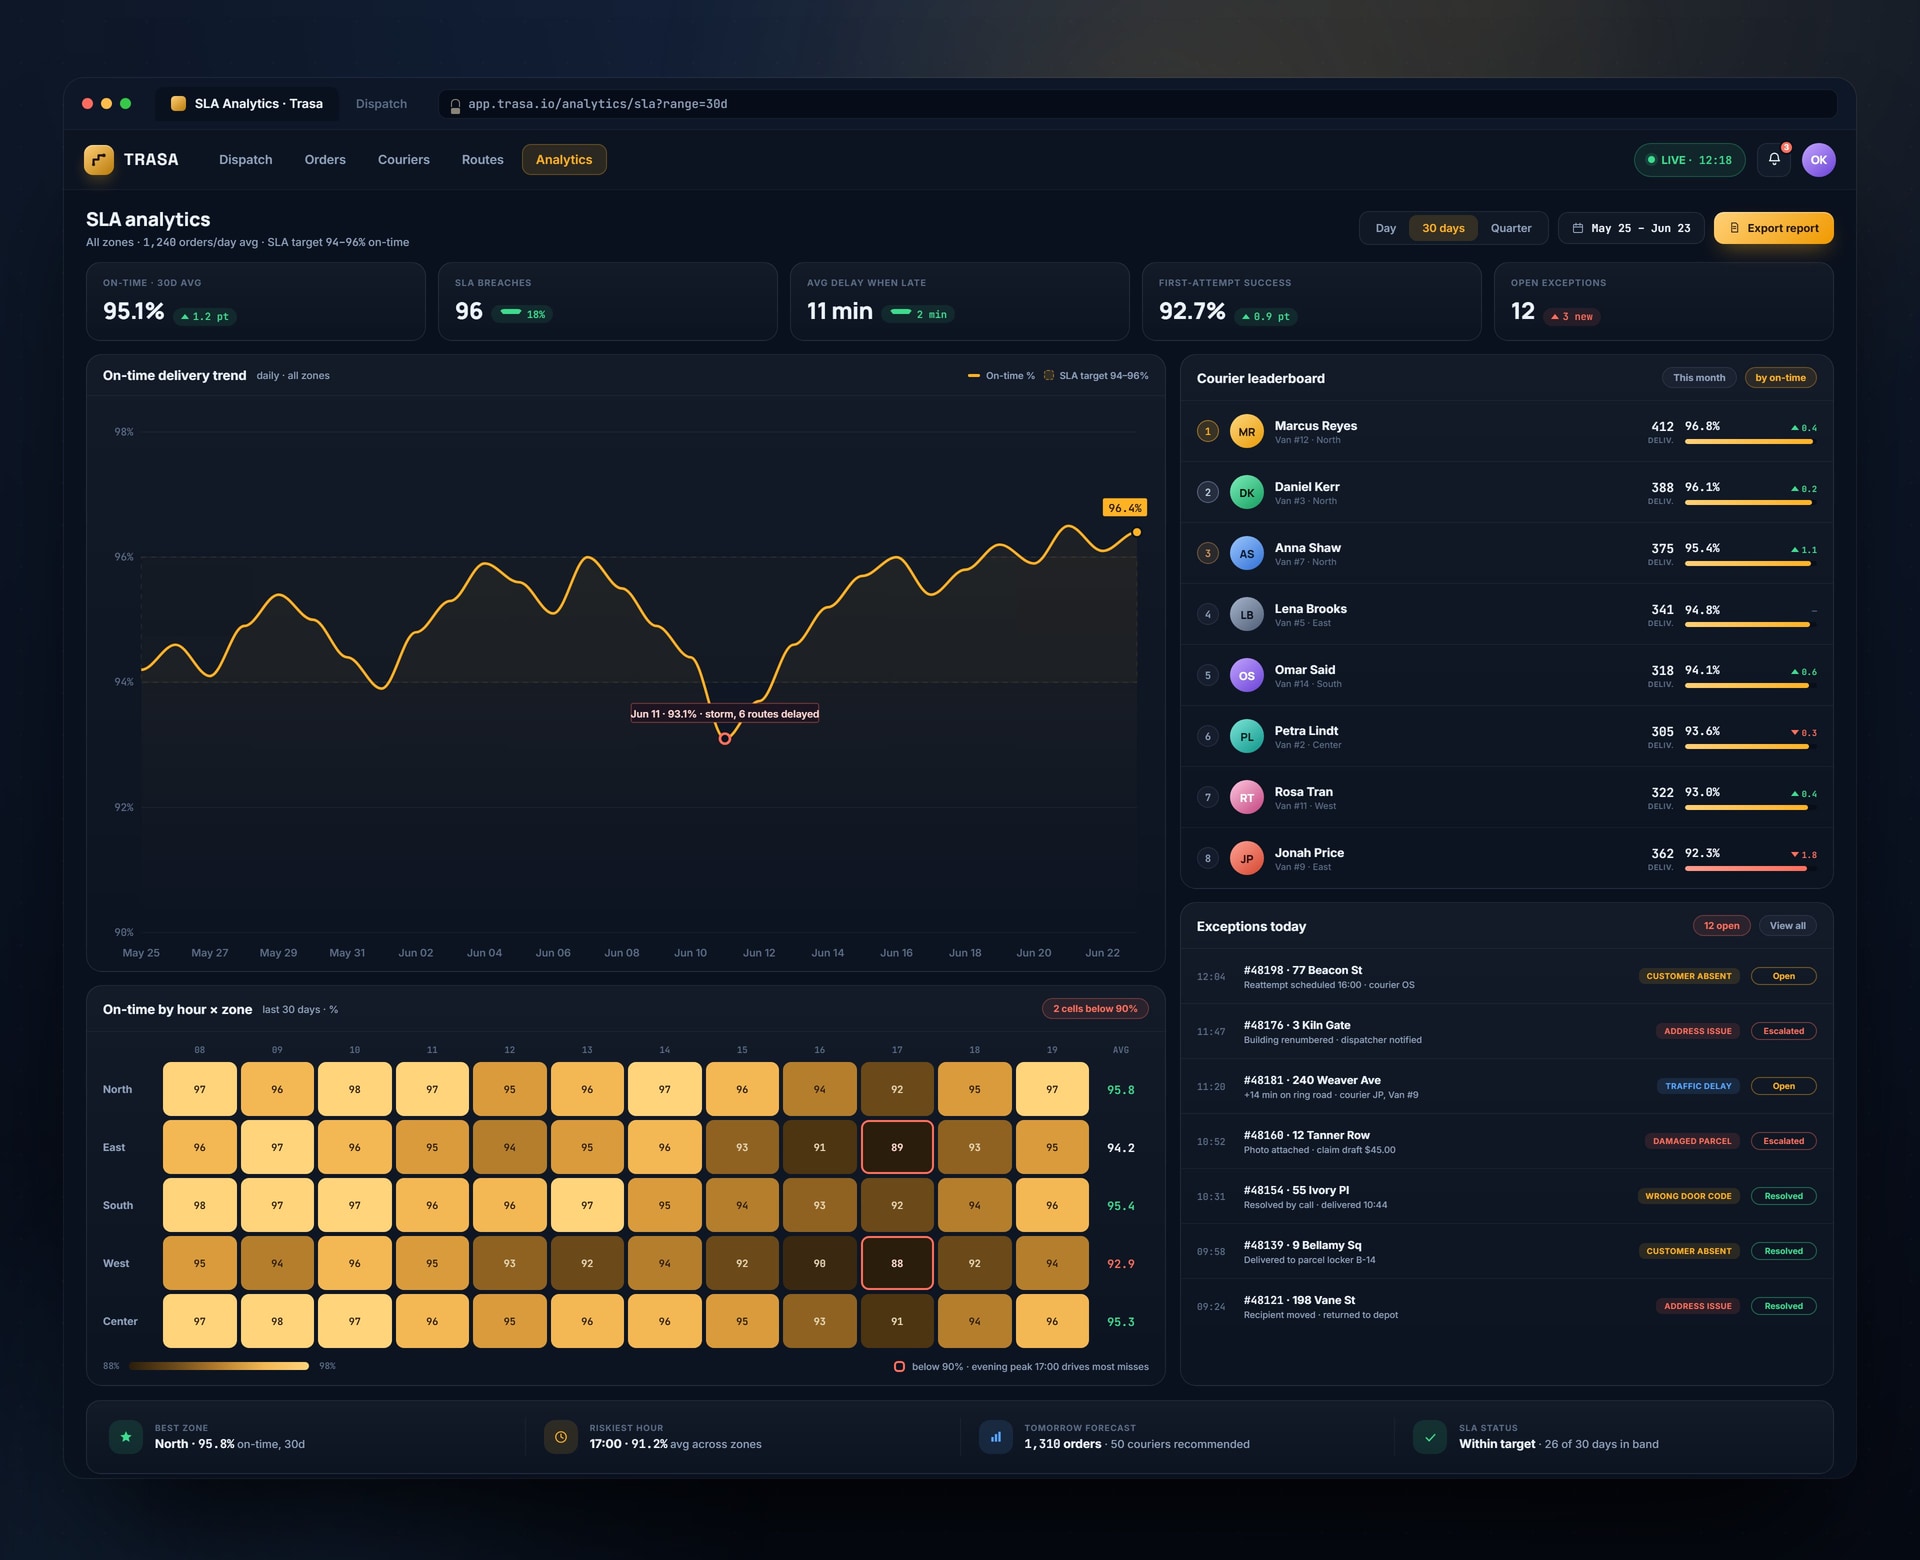Screen dimensions: 1920x1560
Task: Click the Trasa logo icon
Action: 99,160
